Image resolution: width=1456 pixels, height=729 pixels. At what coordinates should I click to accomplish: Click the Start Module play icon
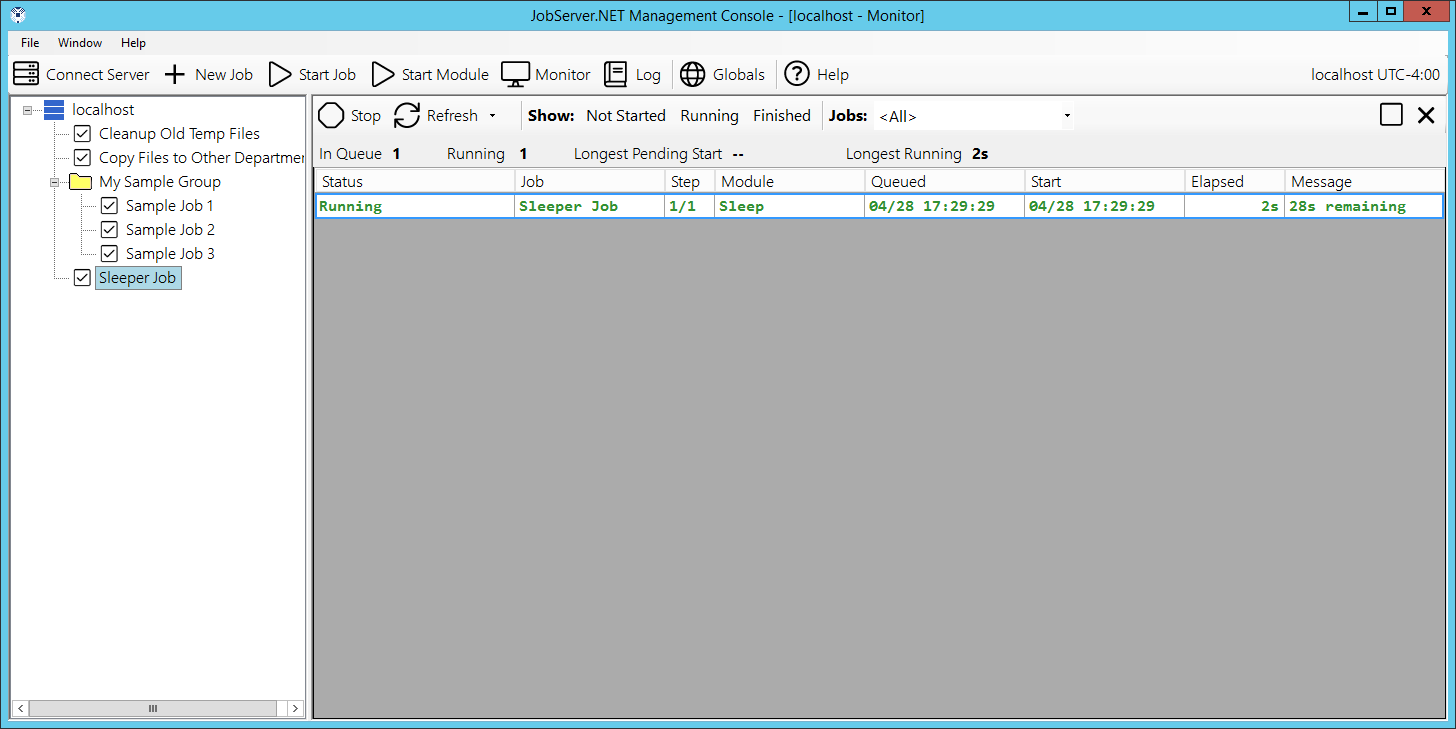(x=383, y=74)
